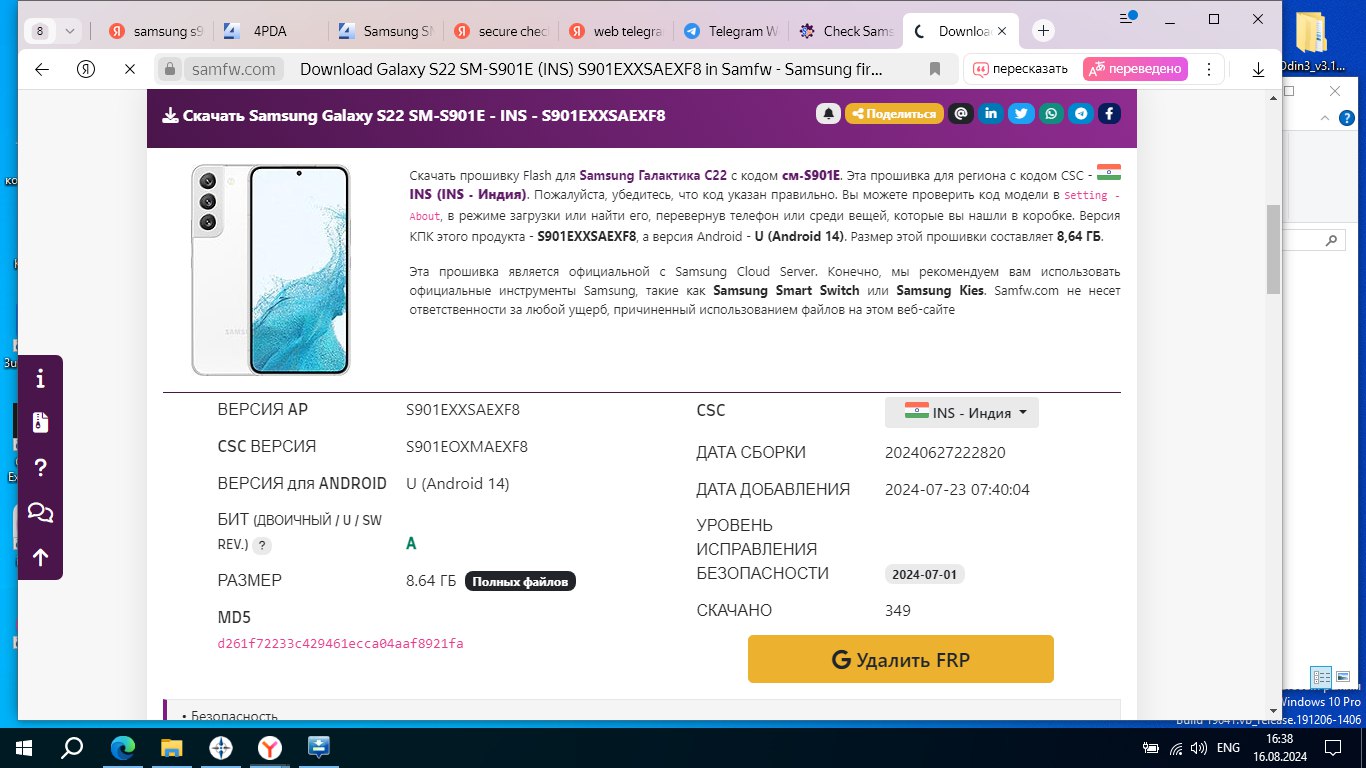
Task: Open the browser hamburger menu with blue dot
Action: (x=1128, y=18)
